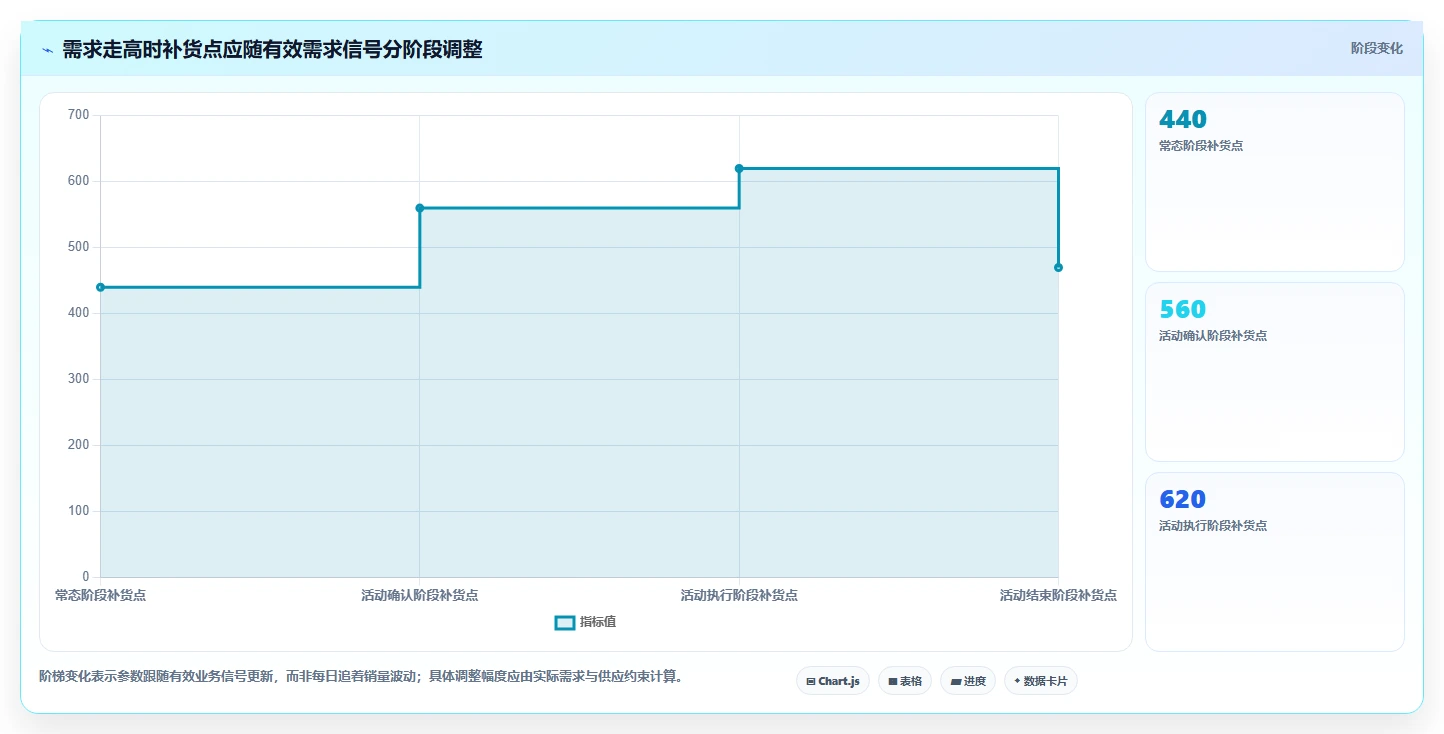
Task: Click the number 620 in the third card
Action: [1183, 499]
